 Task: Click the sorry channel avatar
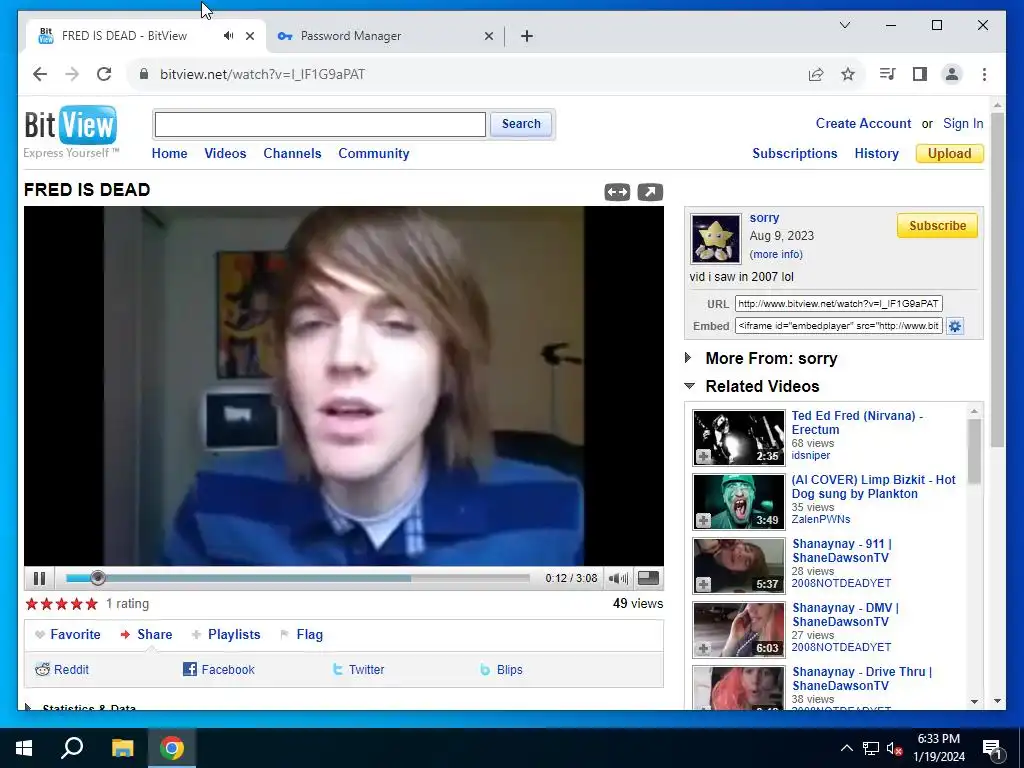pos(716,238)
